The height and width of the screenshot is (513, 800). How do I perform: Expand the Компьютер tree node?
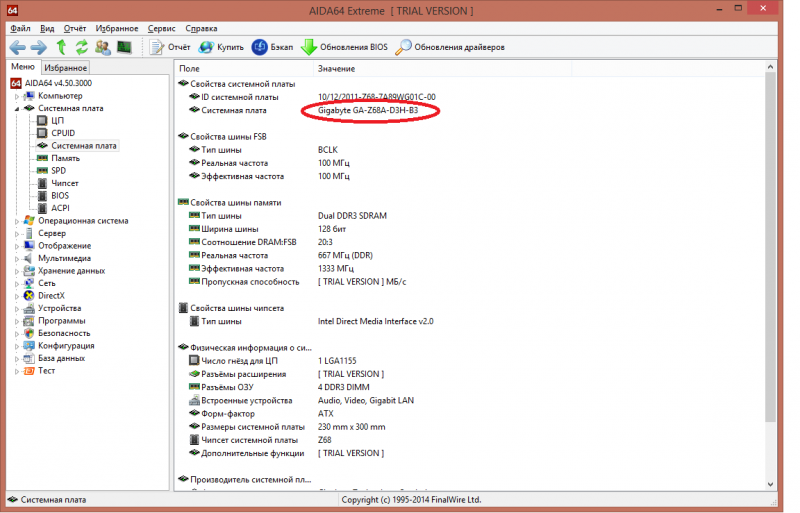[17, 96]
